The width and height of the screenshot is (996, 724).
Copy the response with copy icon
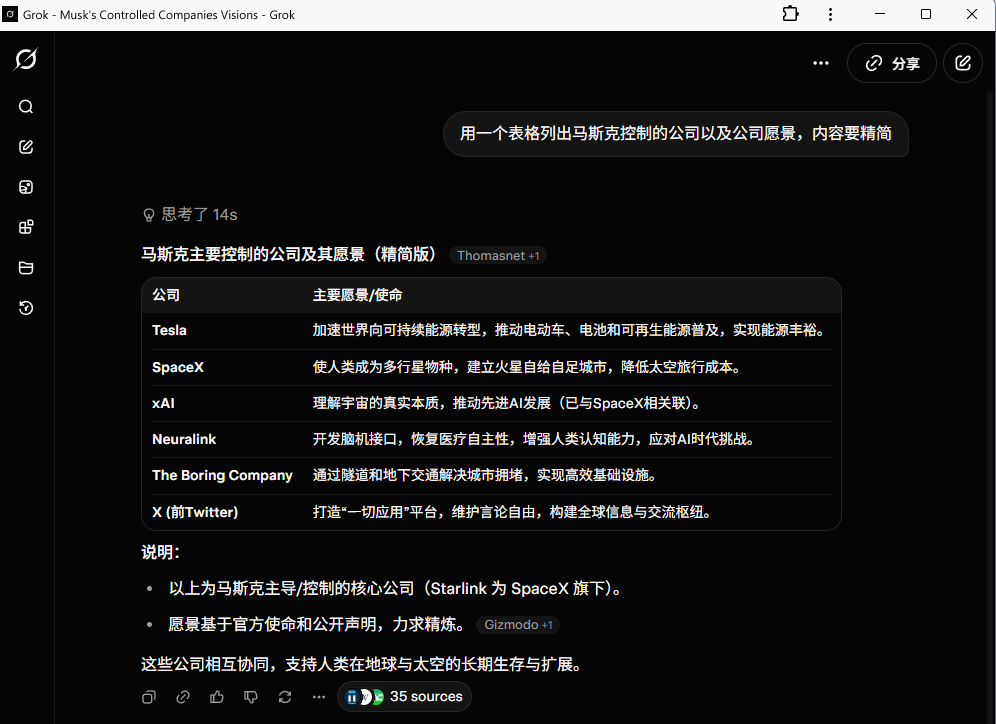(149, 697)
